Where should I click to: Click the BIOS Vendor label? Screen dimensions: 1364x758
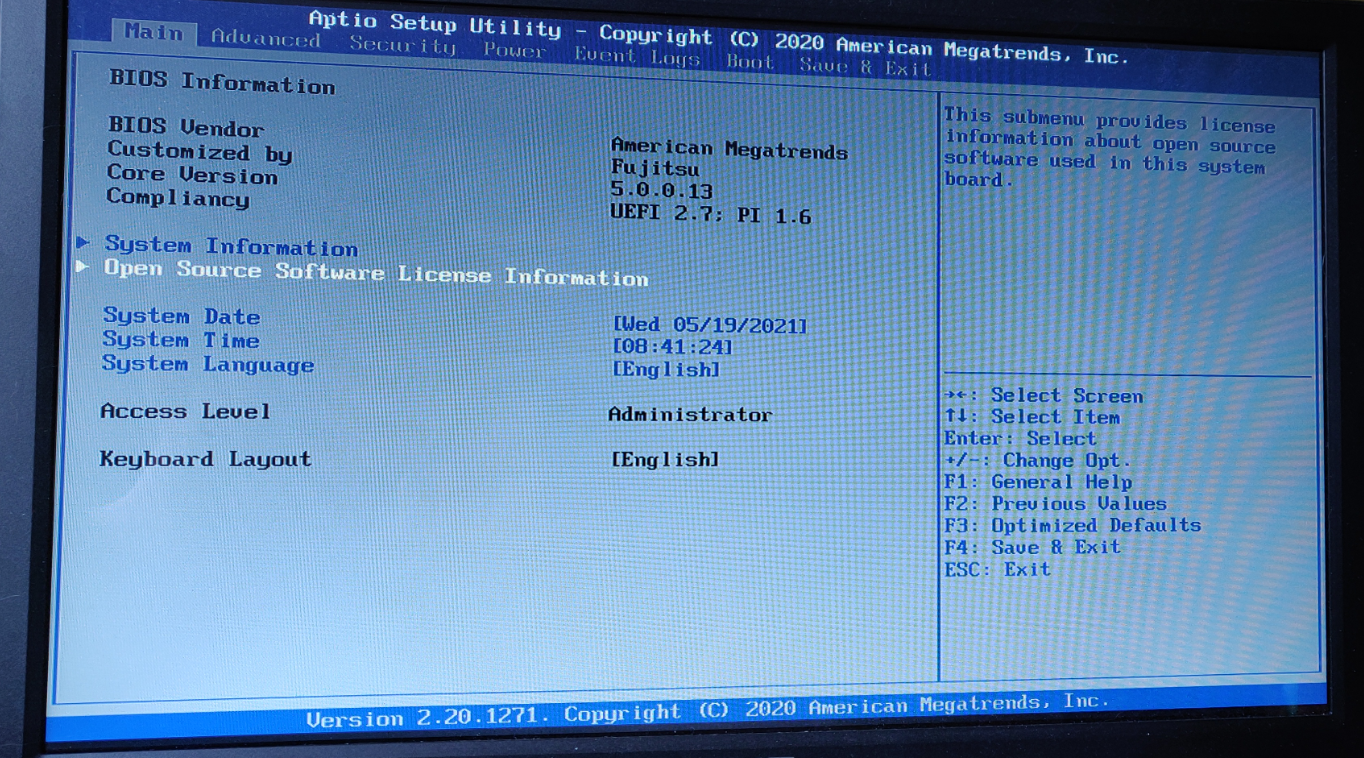pyautogui.click(x=186, y=127)
